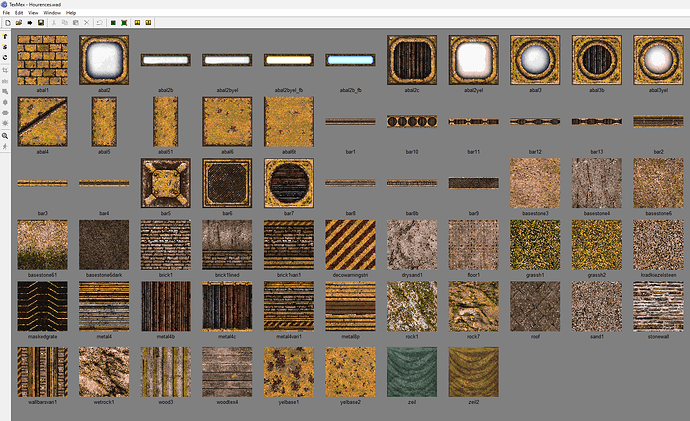Select the decowarningstn striped texture
Viewport: 690px width, 421px height.
[x=350, y=244]
